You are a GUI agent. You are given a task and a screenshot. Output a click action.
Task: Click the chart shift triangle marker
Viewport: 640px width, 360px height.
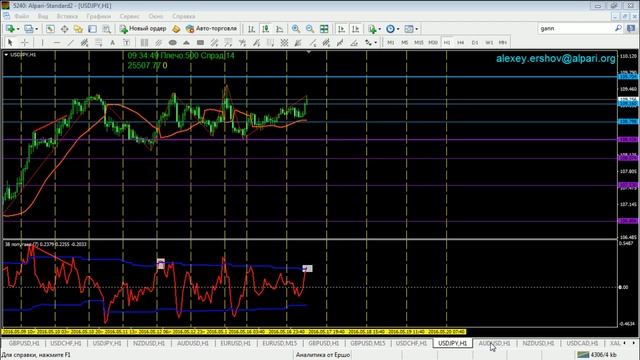(309, 52)
